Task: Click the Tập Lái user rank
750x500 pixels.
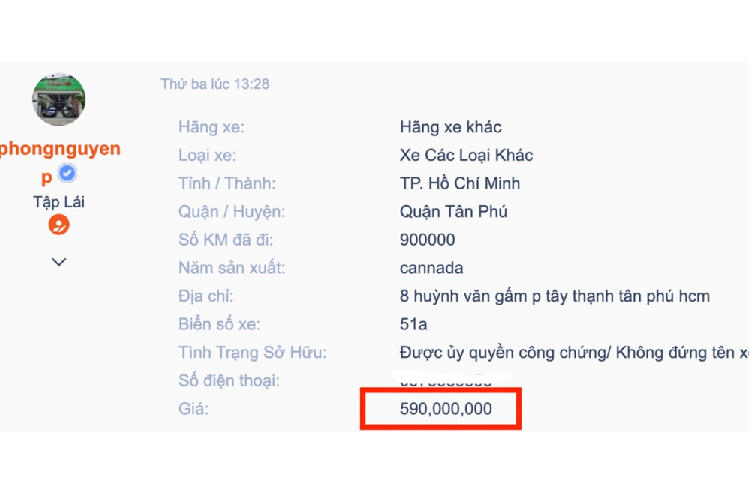Action: (x=59, y=201)
